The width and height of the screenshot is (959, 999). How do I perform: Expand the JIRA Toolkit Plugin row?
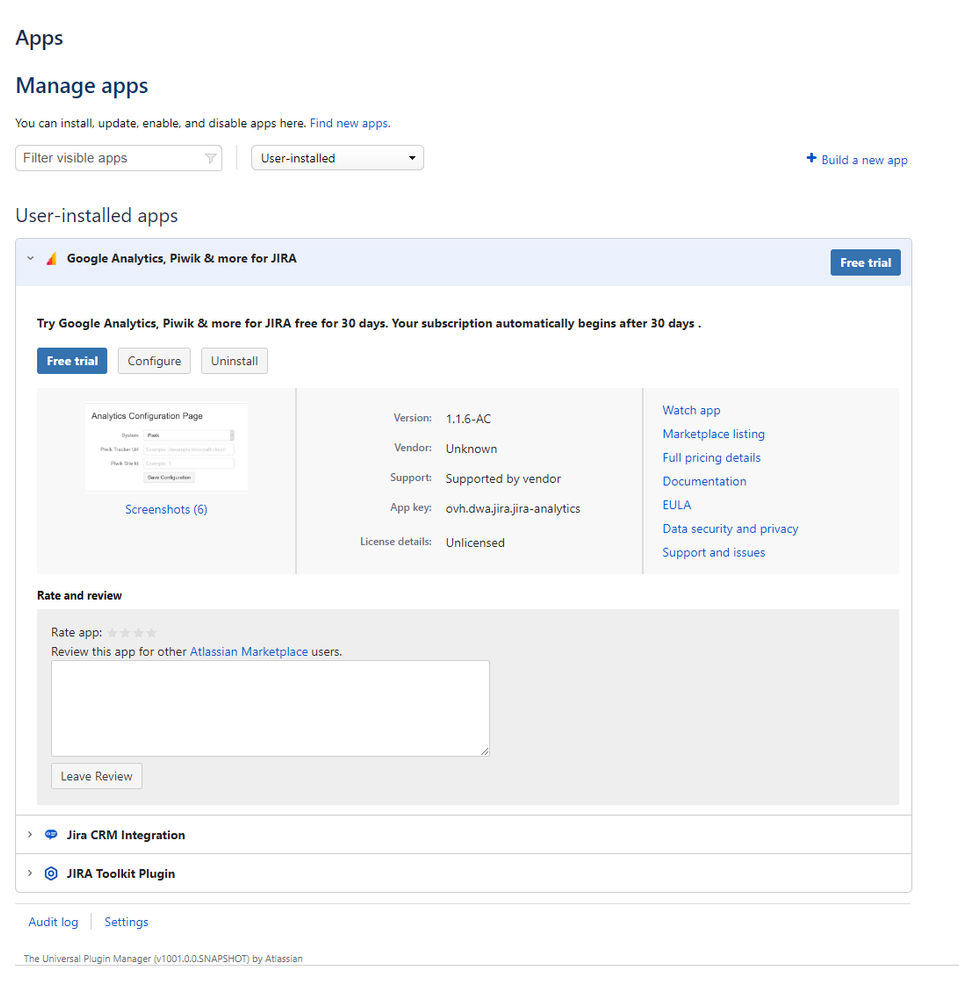click(29, 873)
